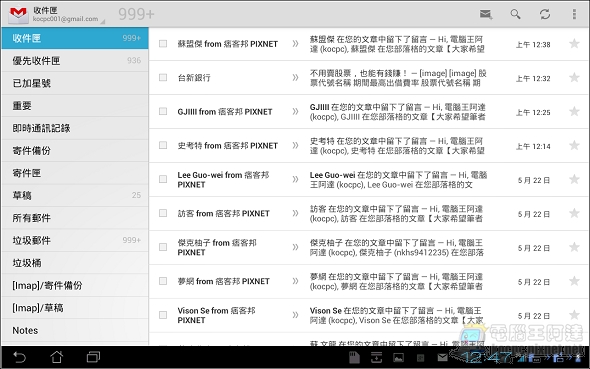Select the GJIIII email checkbox
Viewport: 590px width, 369px height.
click(x=163, y=111)
